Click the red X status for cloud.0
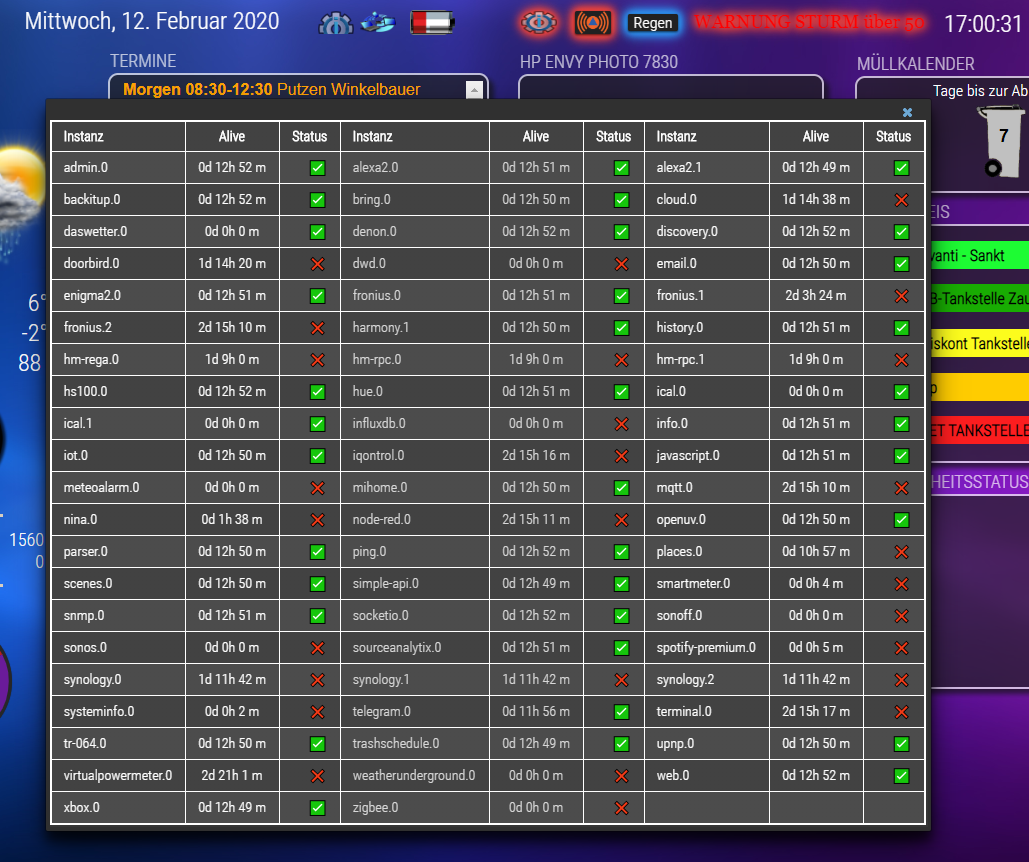The height and width of the screenshot is (862, 1029). (901, 200)
